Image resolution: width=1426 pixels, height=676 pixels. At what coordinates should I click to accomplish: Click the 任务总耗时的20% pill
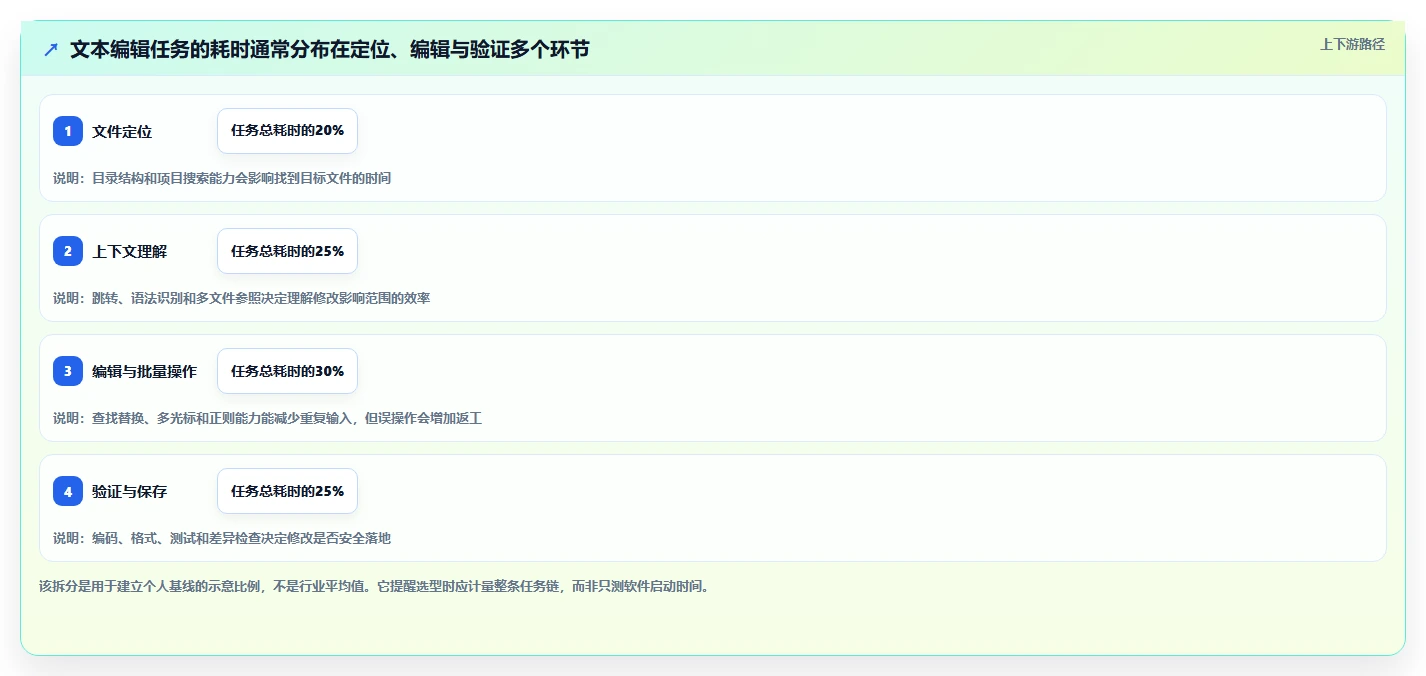click(287, 131)
